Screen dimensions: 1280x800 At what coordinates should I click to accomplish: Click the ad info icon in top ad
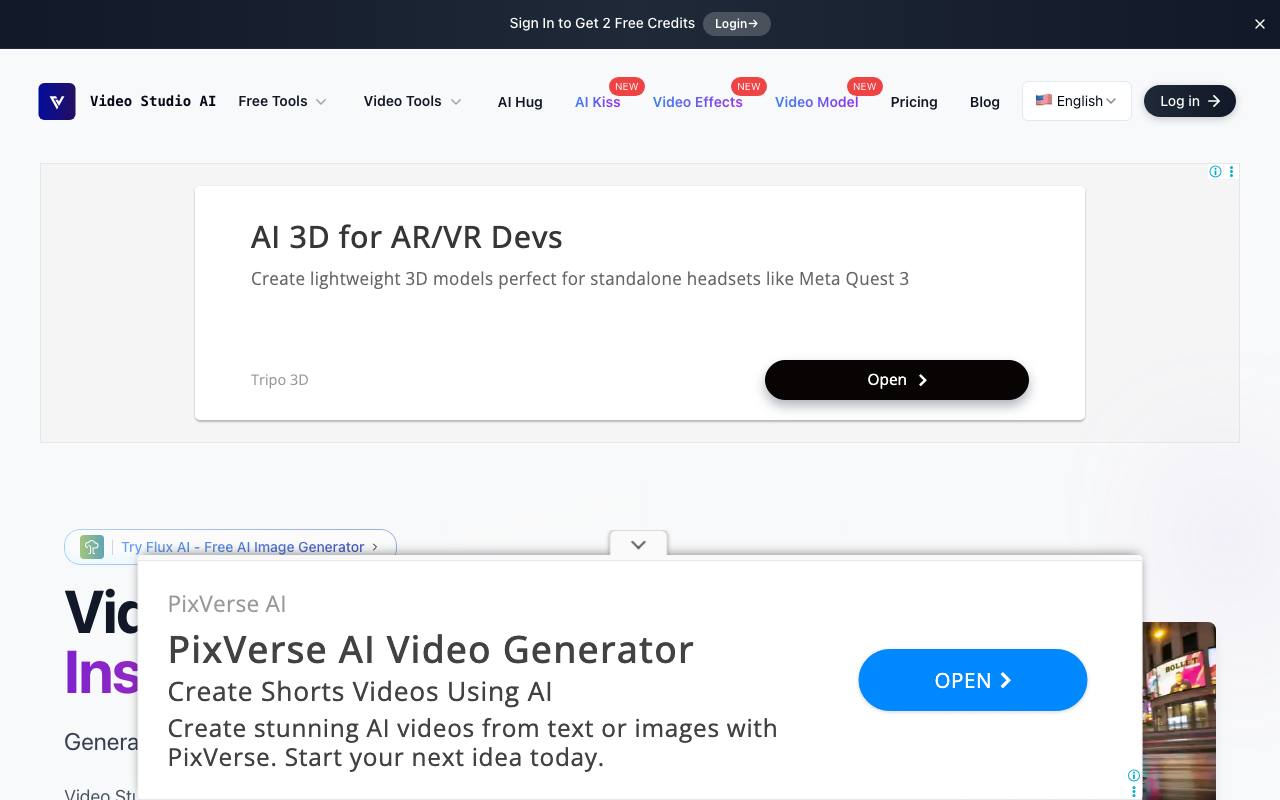(1215, 172)
